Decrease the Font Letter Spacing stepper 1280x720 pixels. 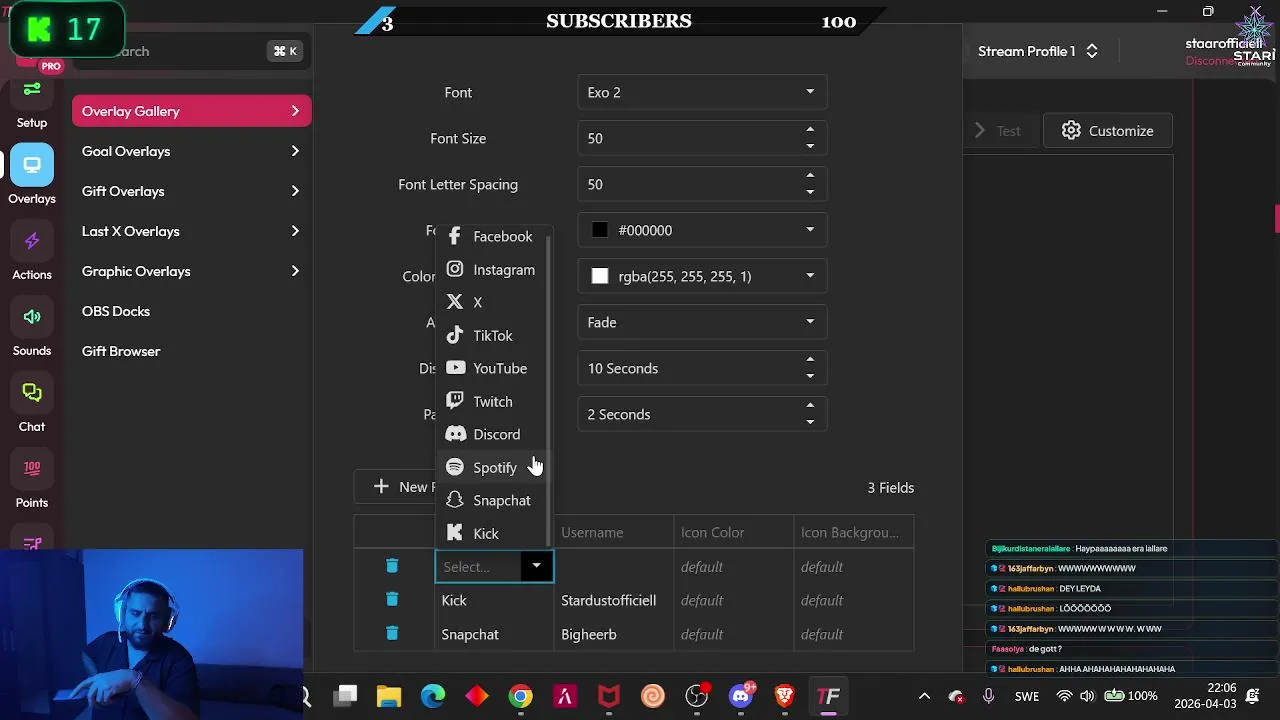click(810, 192)
